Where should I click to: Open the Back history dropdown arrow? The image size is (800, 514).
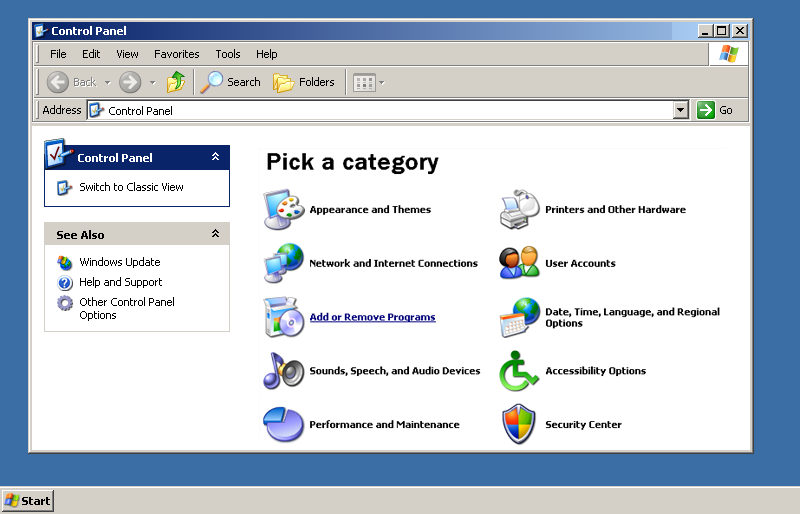[x=107, y=82]
